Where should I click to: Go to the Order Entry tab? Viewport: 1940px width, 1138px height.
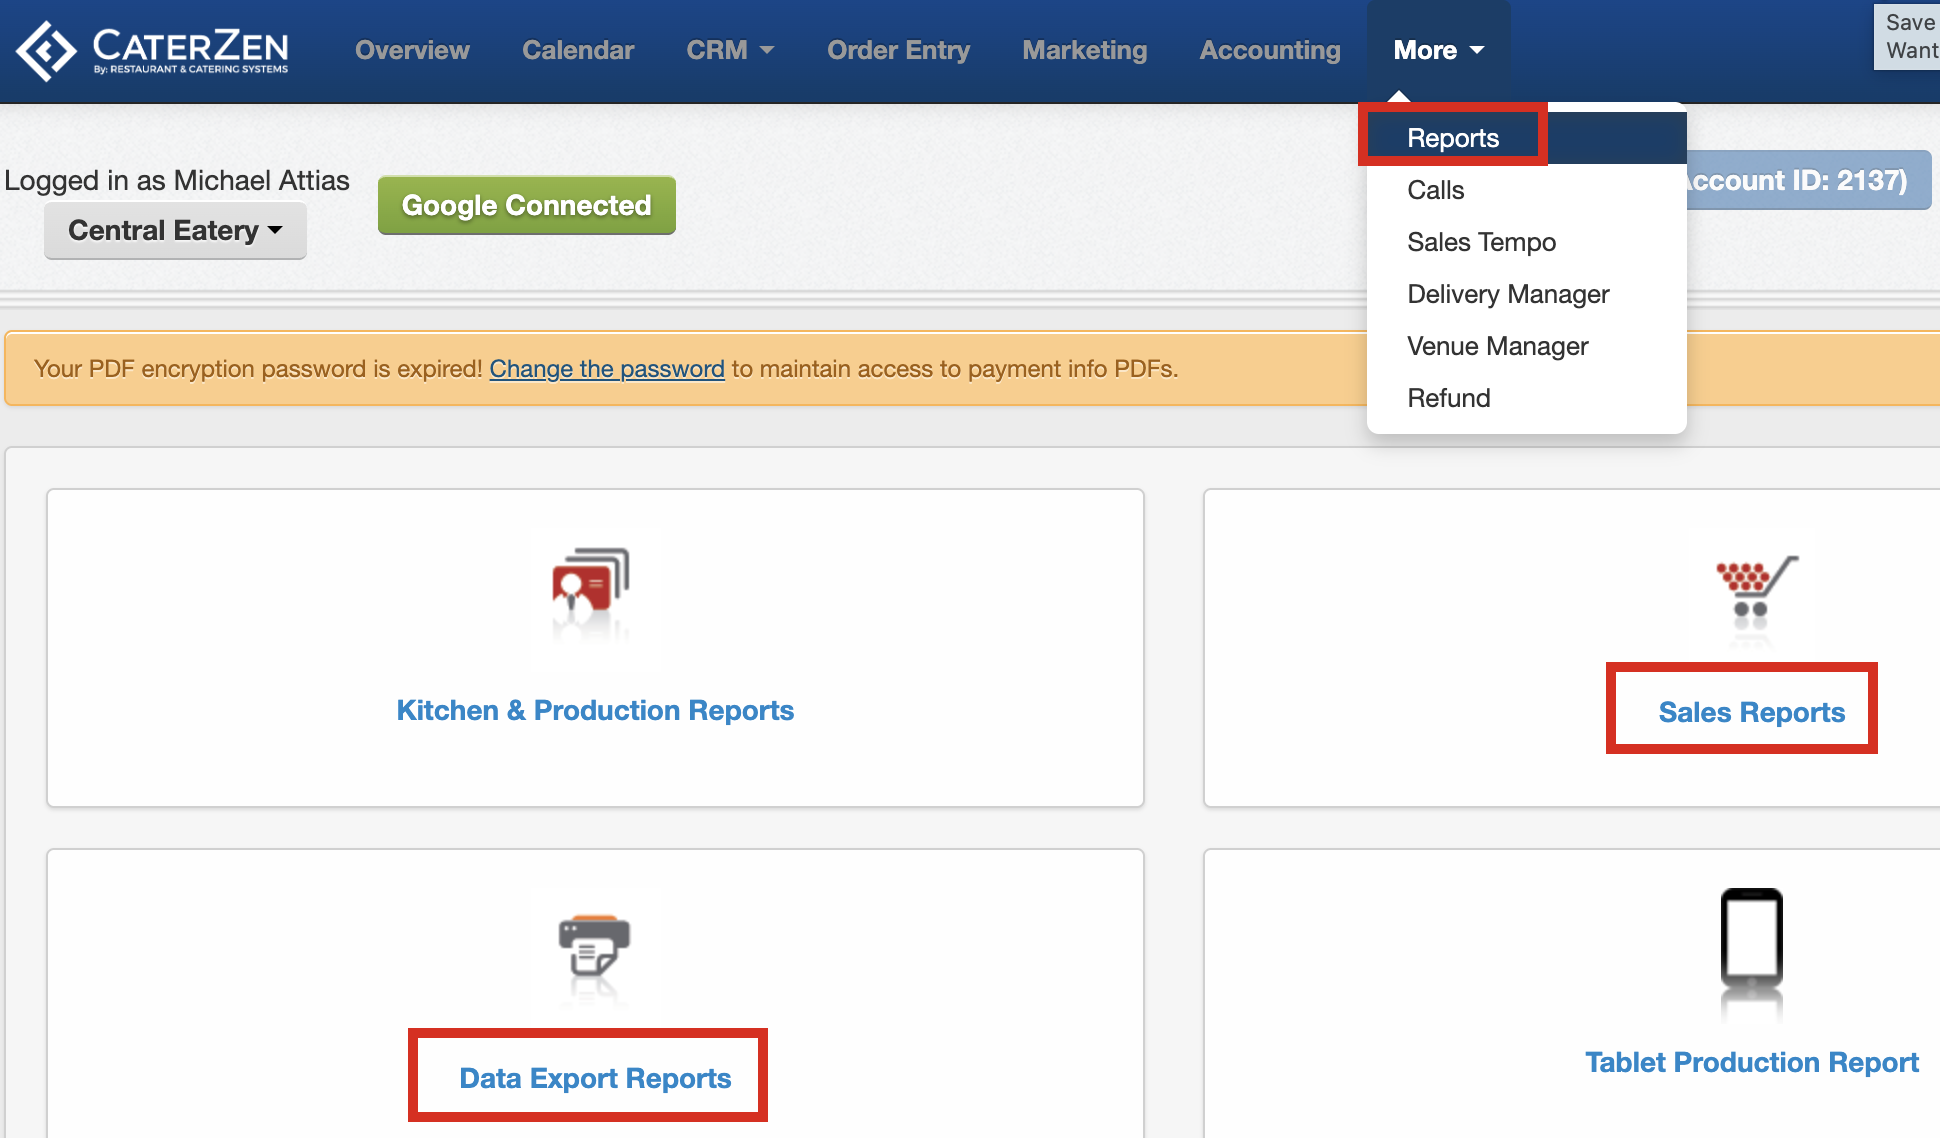[x=898, y=50]
